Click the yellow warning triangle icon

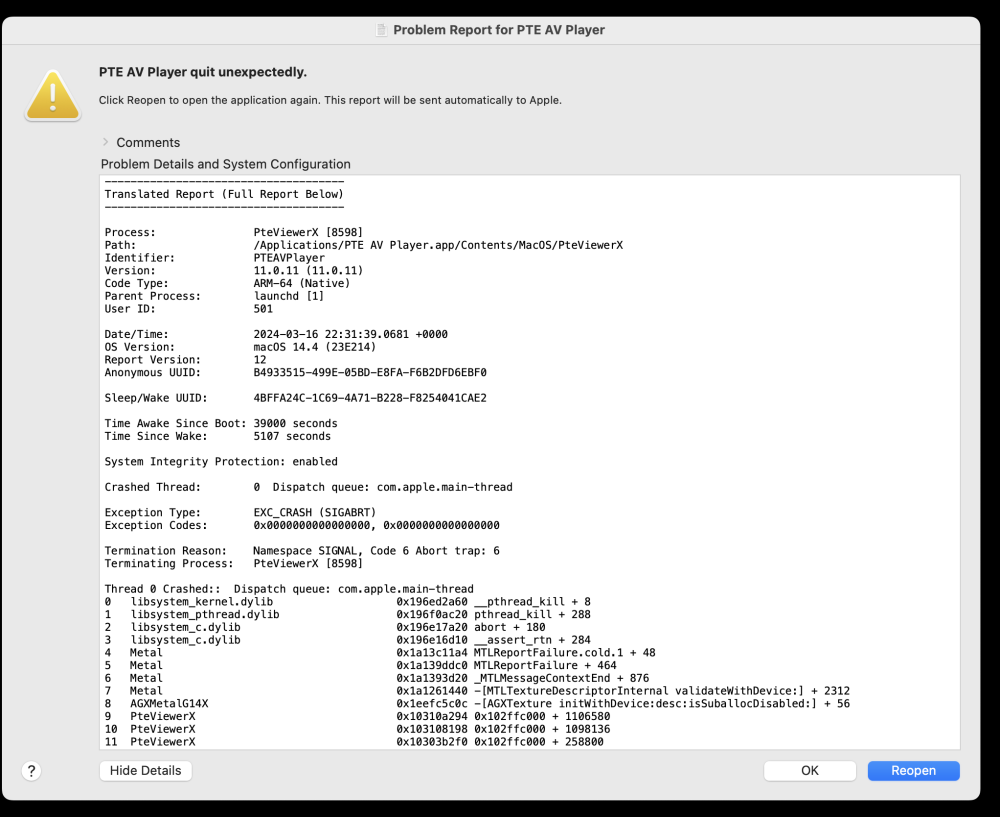click(53, 96)
